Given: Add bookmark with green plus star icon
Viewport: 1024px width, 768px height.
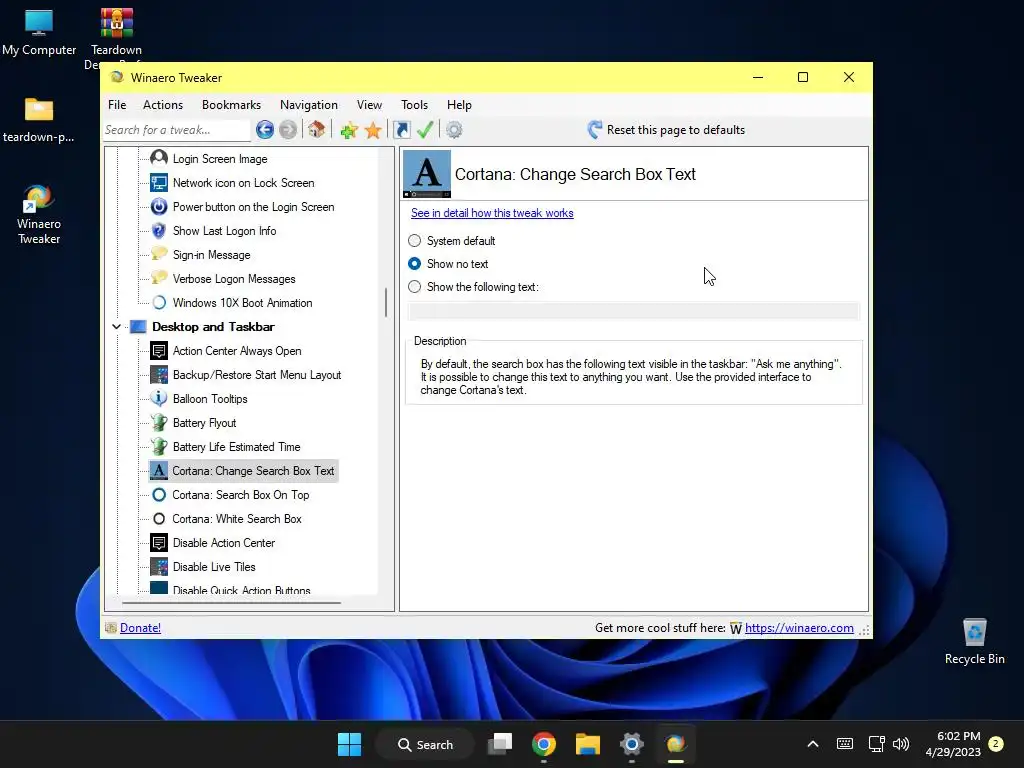Looking at the screenshot, I should coord(349,130).
